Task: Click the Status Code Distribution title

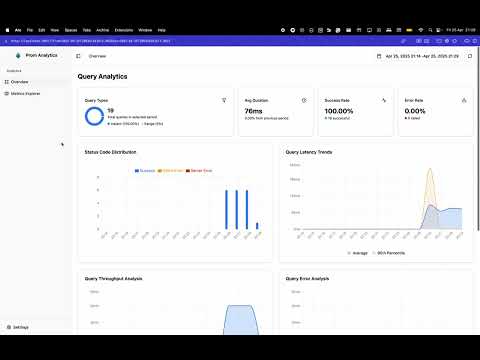Action: 110,152
